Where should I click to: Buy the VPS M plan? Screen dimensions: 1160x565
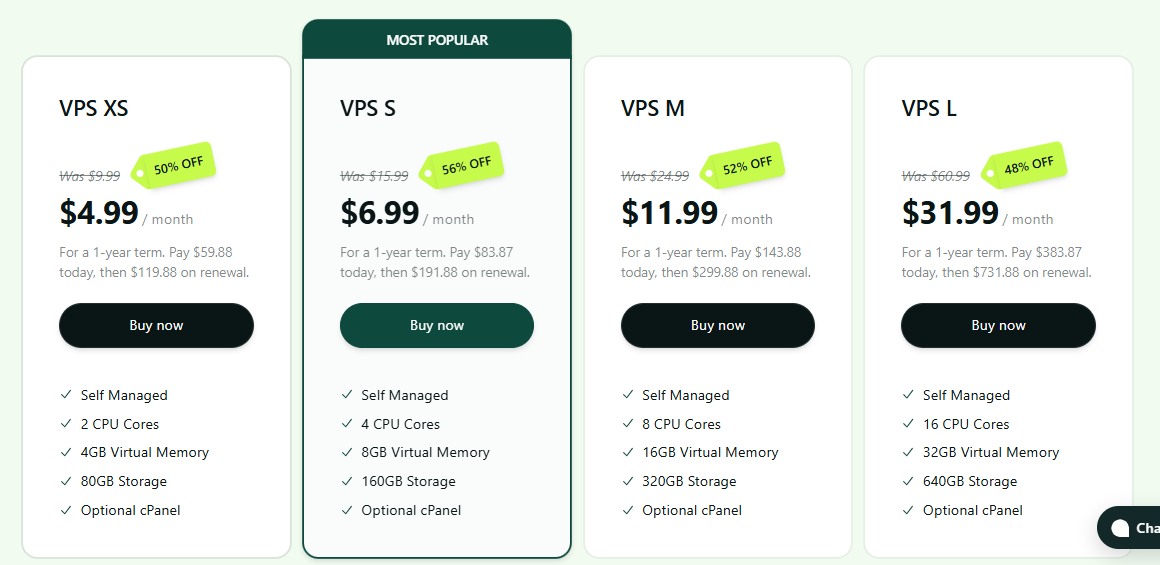(x=718, y=325)
